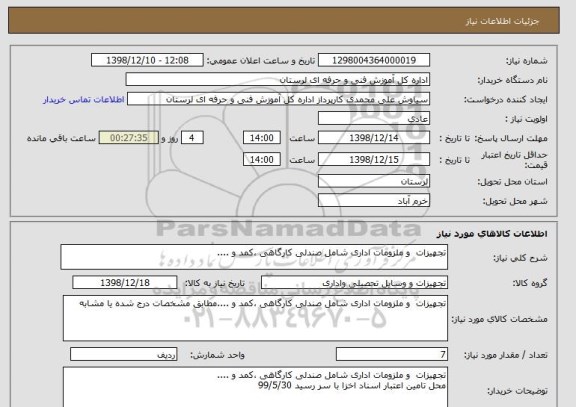Click the remaining days field showing 4
576x407 pixels.
click(192, 138)
